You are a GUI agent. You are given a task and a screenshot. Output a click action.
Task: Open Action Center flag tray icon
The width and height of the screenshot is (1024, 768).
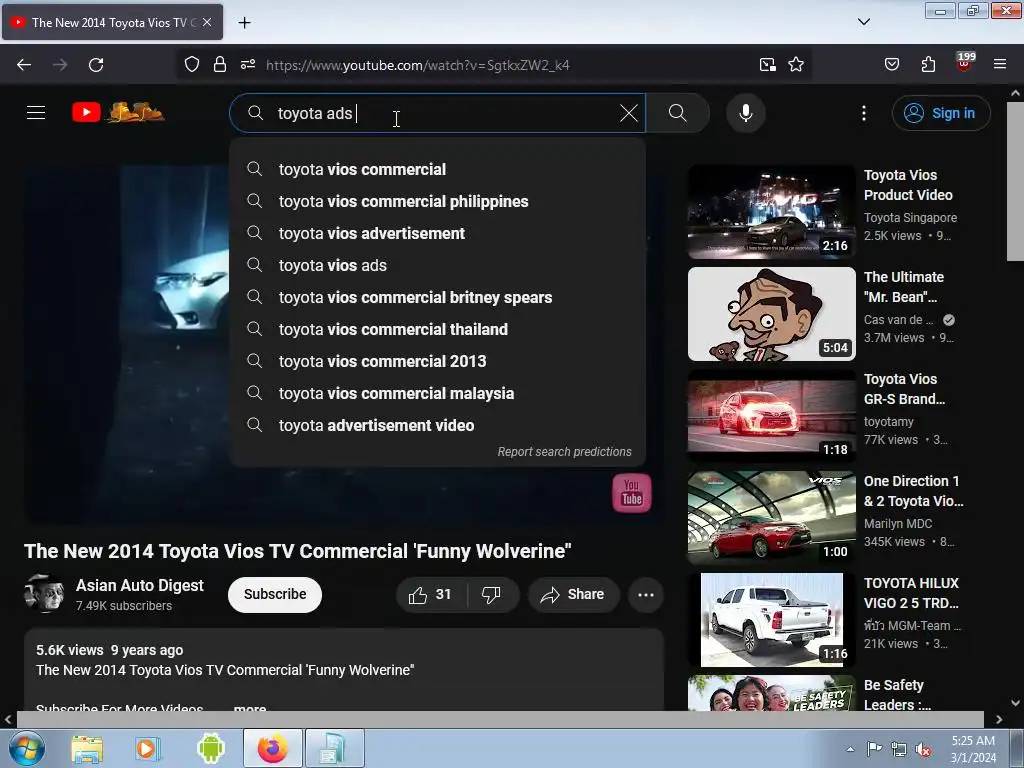point(874,749)
